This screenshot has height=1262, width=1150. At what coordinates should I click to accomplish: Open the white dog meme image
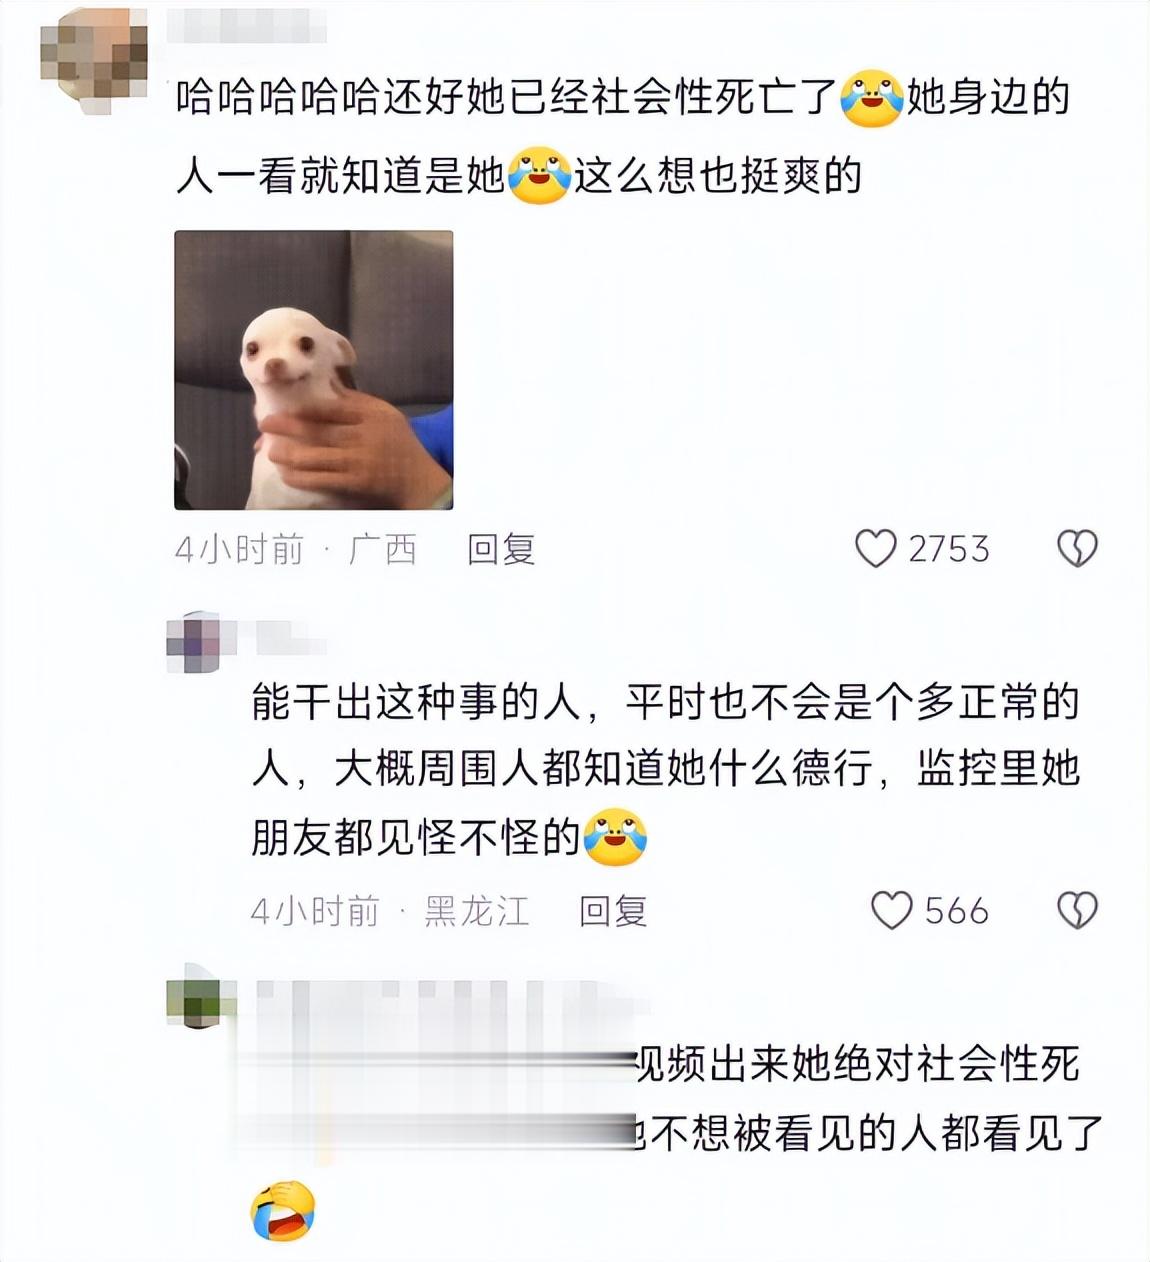point(314,370)
